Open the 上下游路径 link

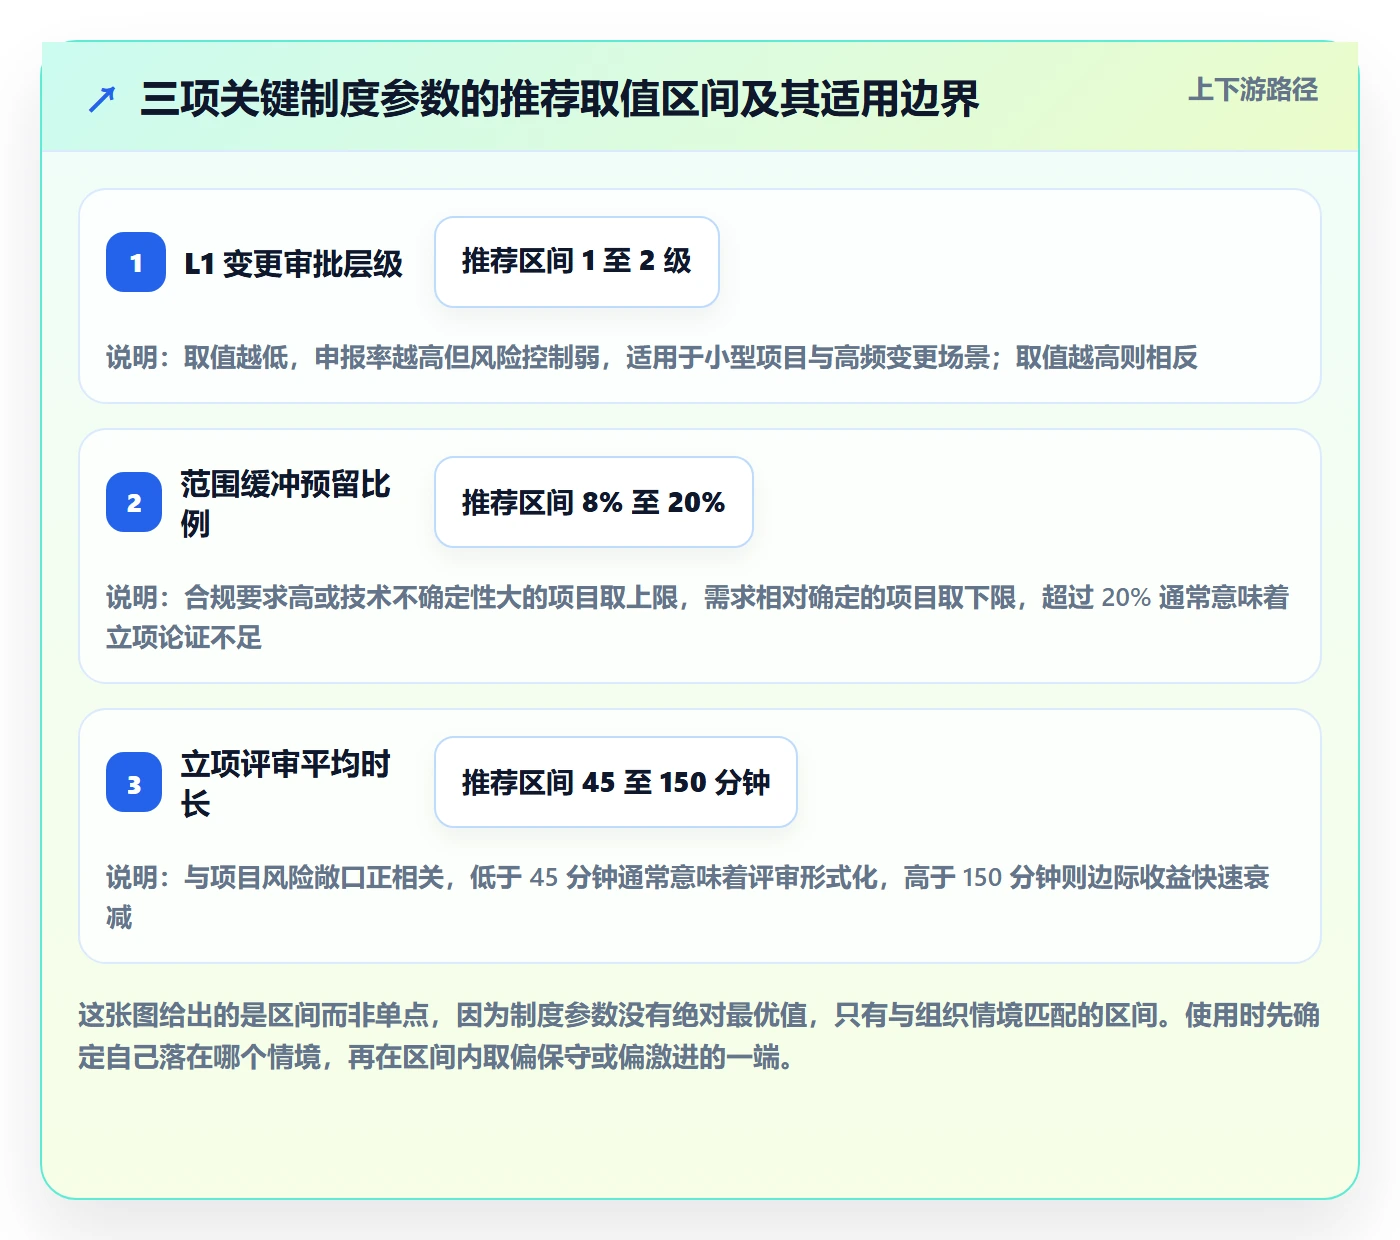pyautogui.click(x=1253, y=89)
